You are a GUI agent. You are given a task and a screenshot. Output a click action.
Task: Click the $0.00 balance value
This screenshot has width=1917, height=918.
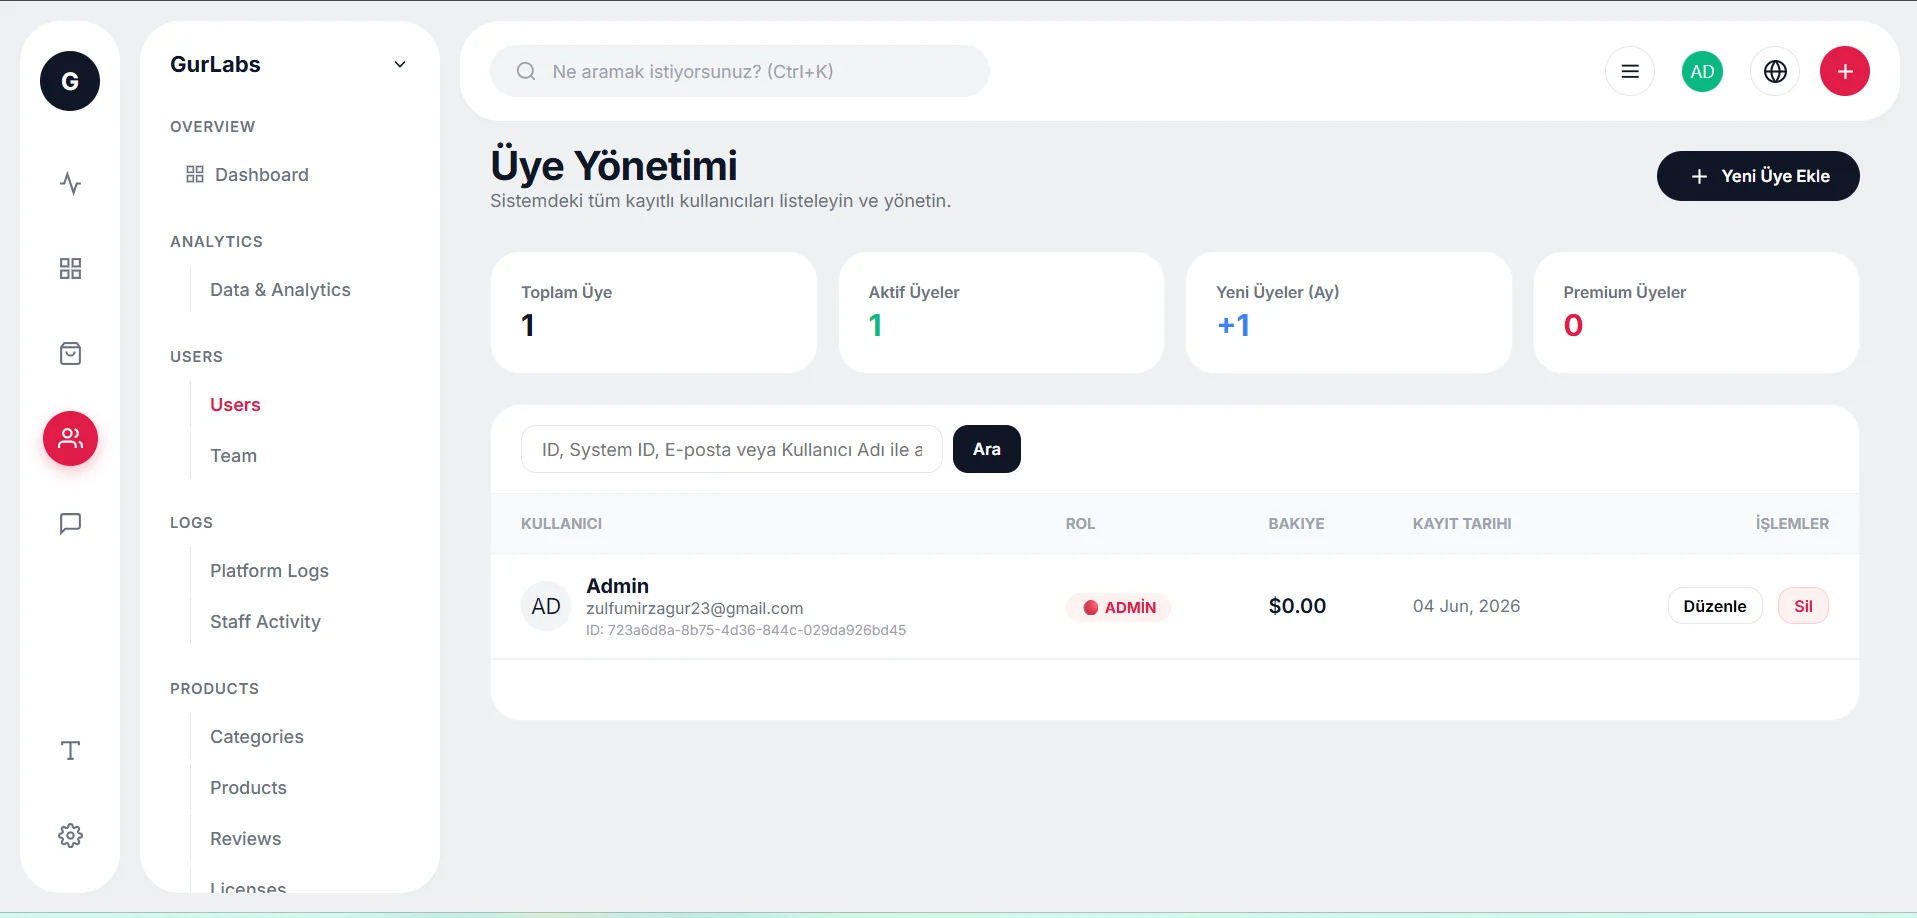click(1297, 606)
